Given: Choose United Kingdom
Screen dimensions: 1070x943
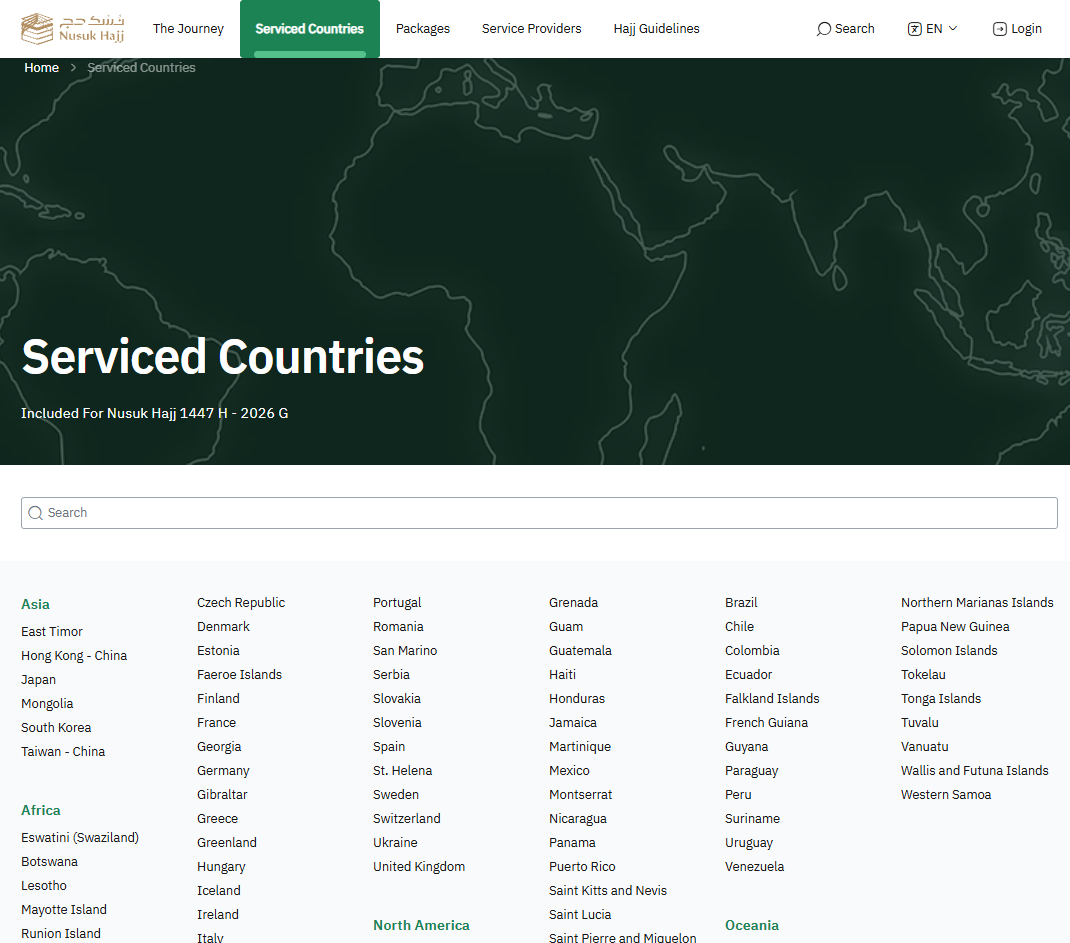Looking at the screenshot, I should 419,867.
